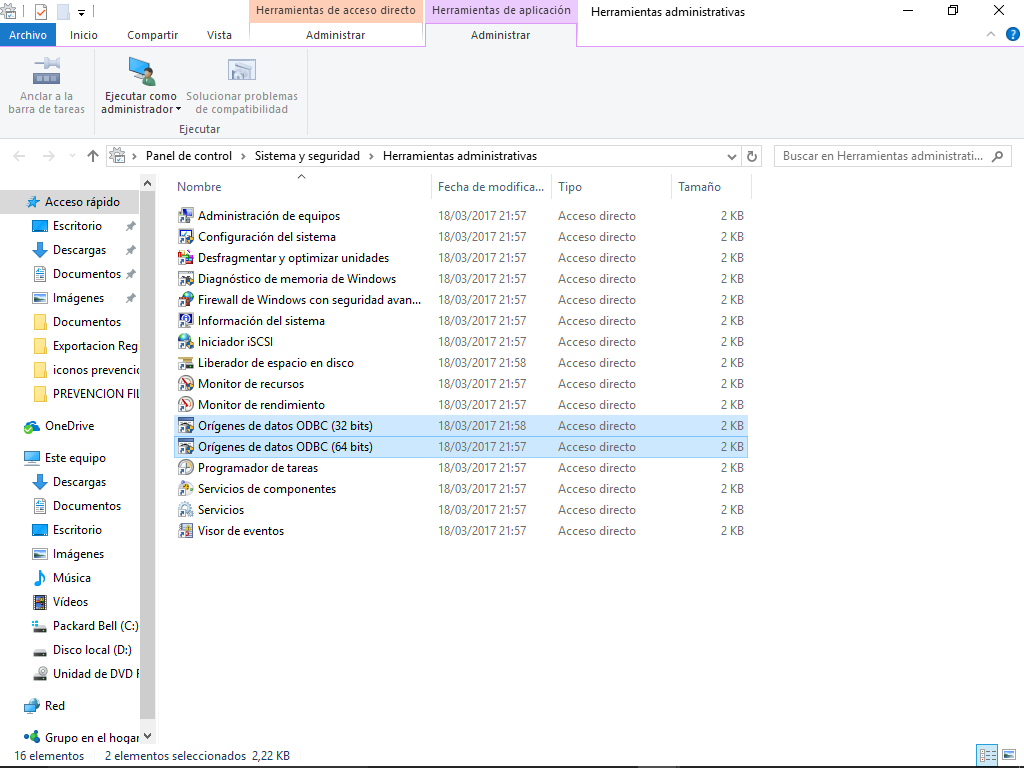Open OneDrive in the navigation pane
Viewport: 1024px width, 768px height.
click(70, 426)
